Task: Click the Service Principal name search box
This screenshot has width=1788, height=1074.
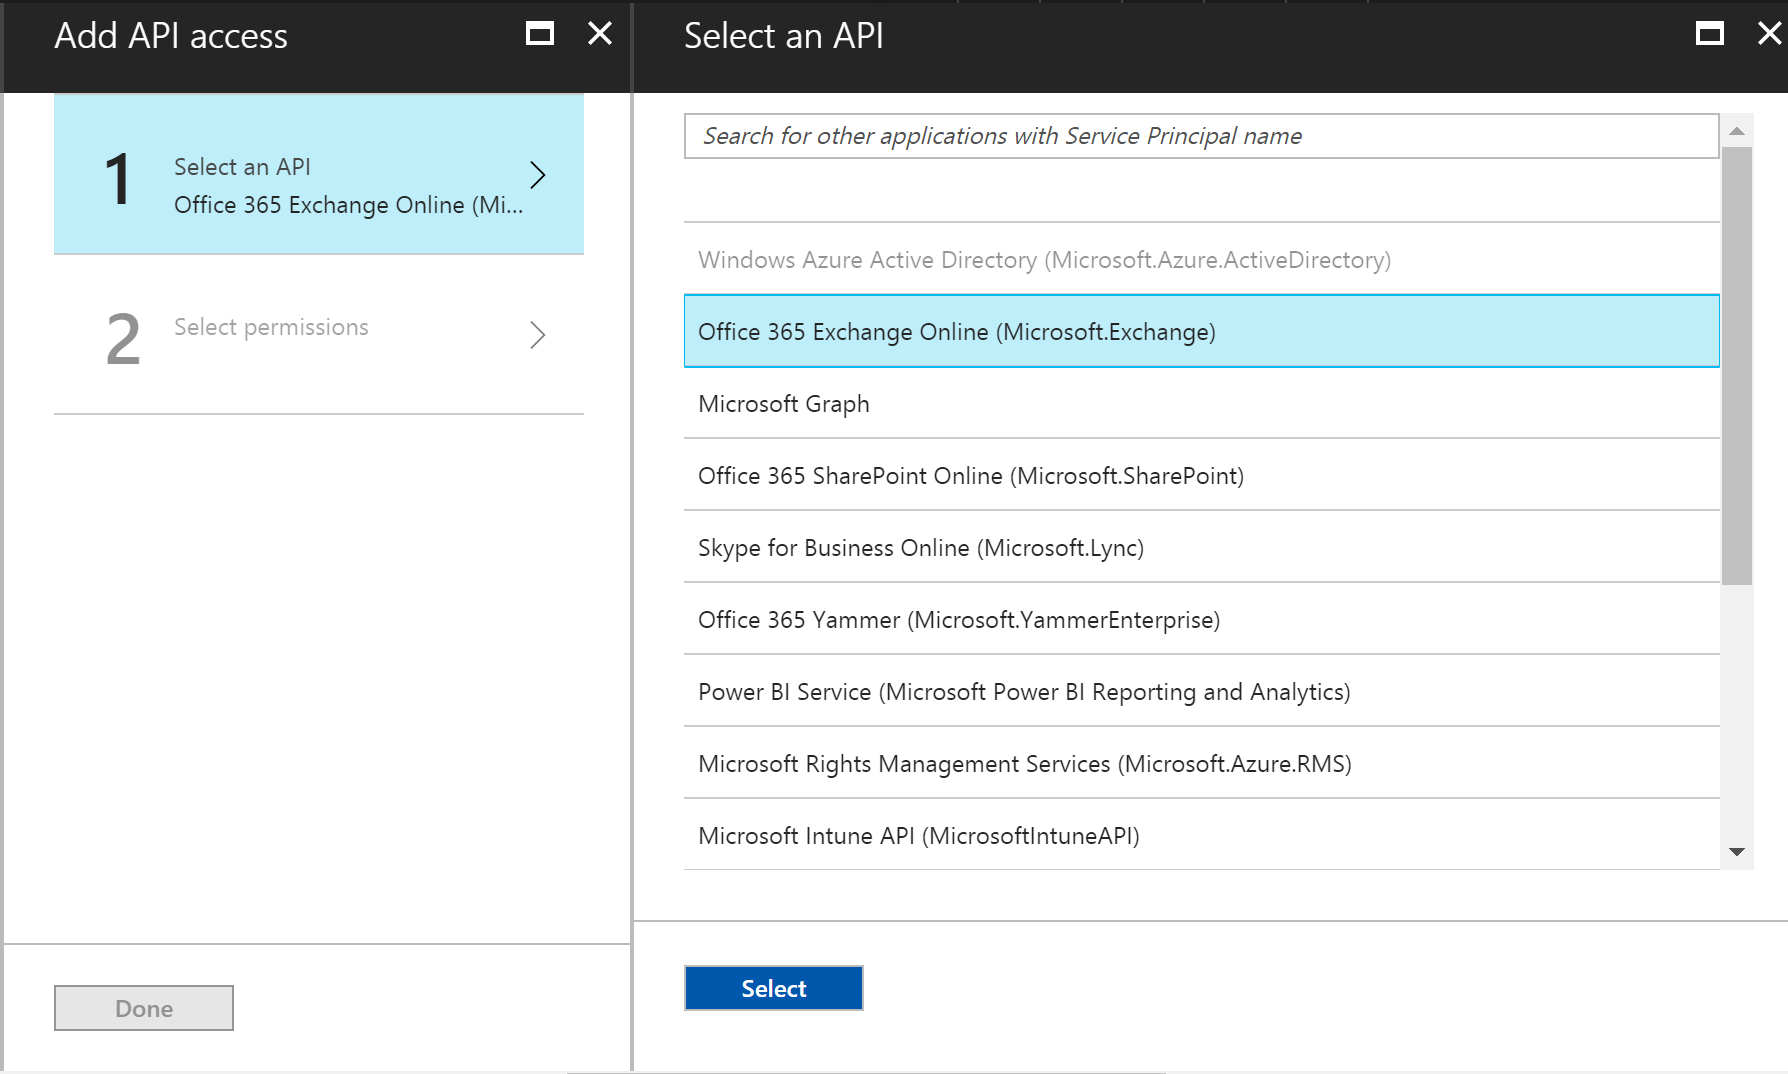Action: [x=1200, y=136]
